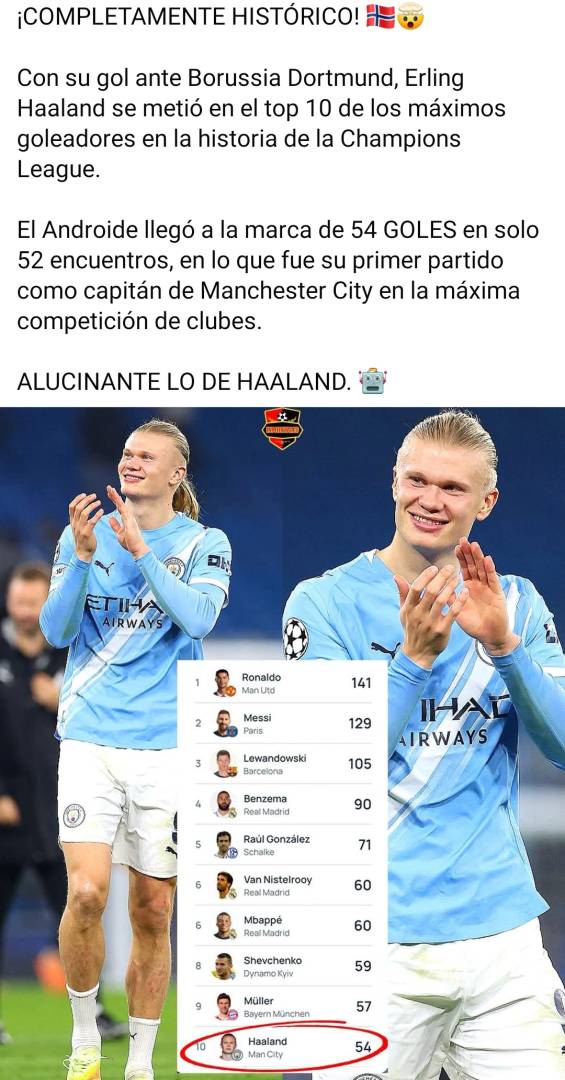Click Lewandowski's avatar in the ranking
The image size is (565, 1080).
click(x=224, y=765)
